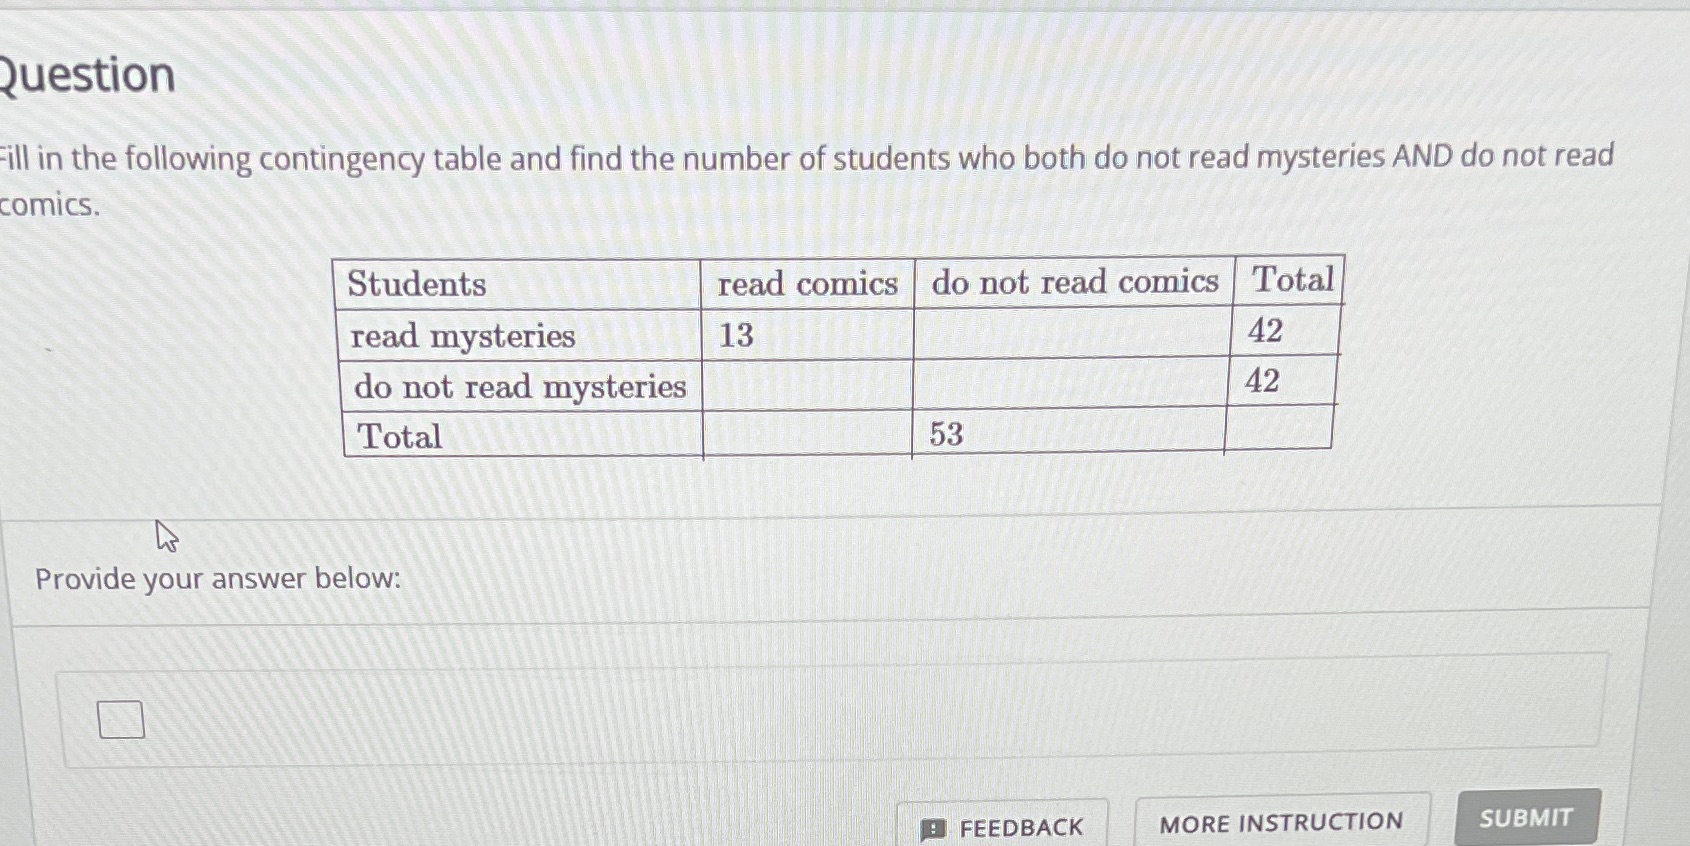Select the empty 'do not read comics' cell for mysteries
This screenshot has height=846, width=1690.
click(x=1070, y=335)
